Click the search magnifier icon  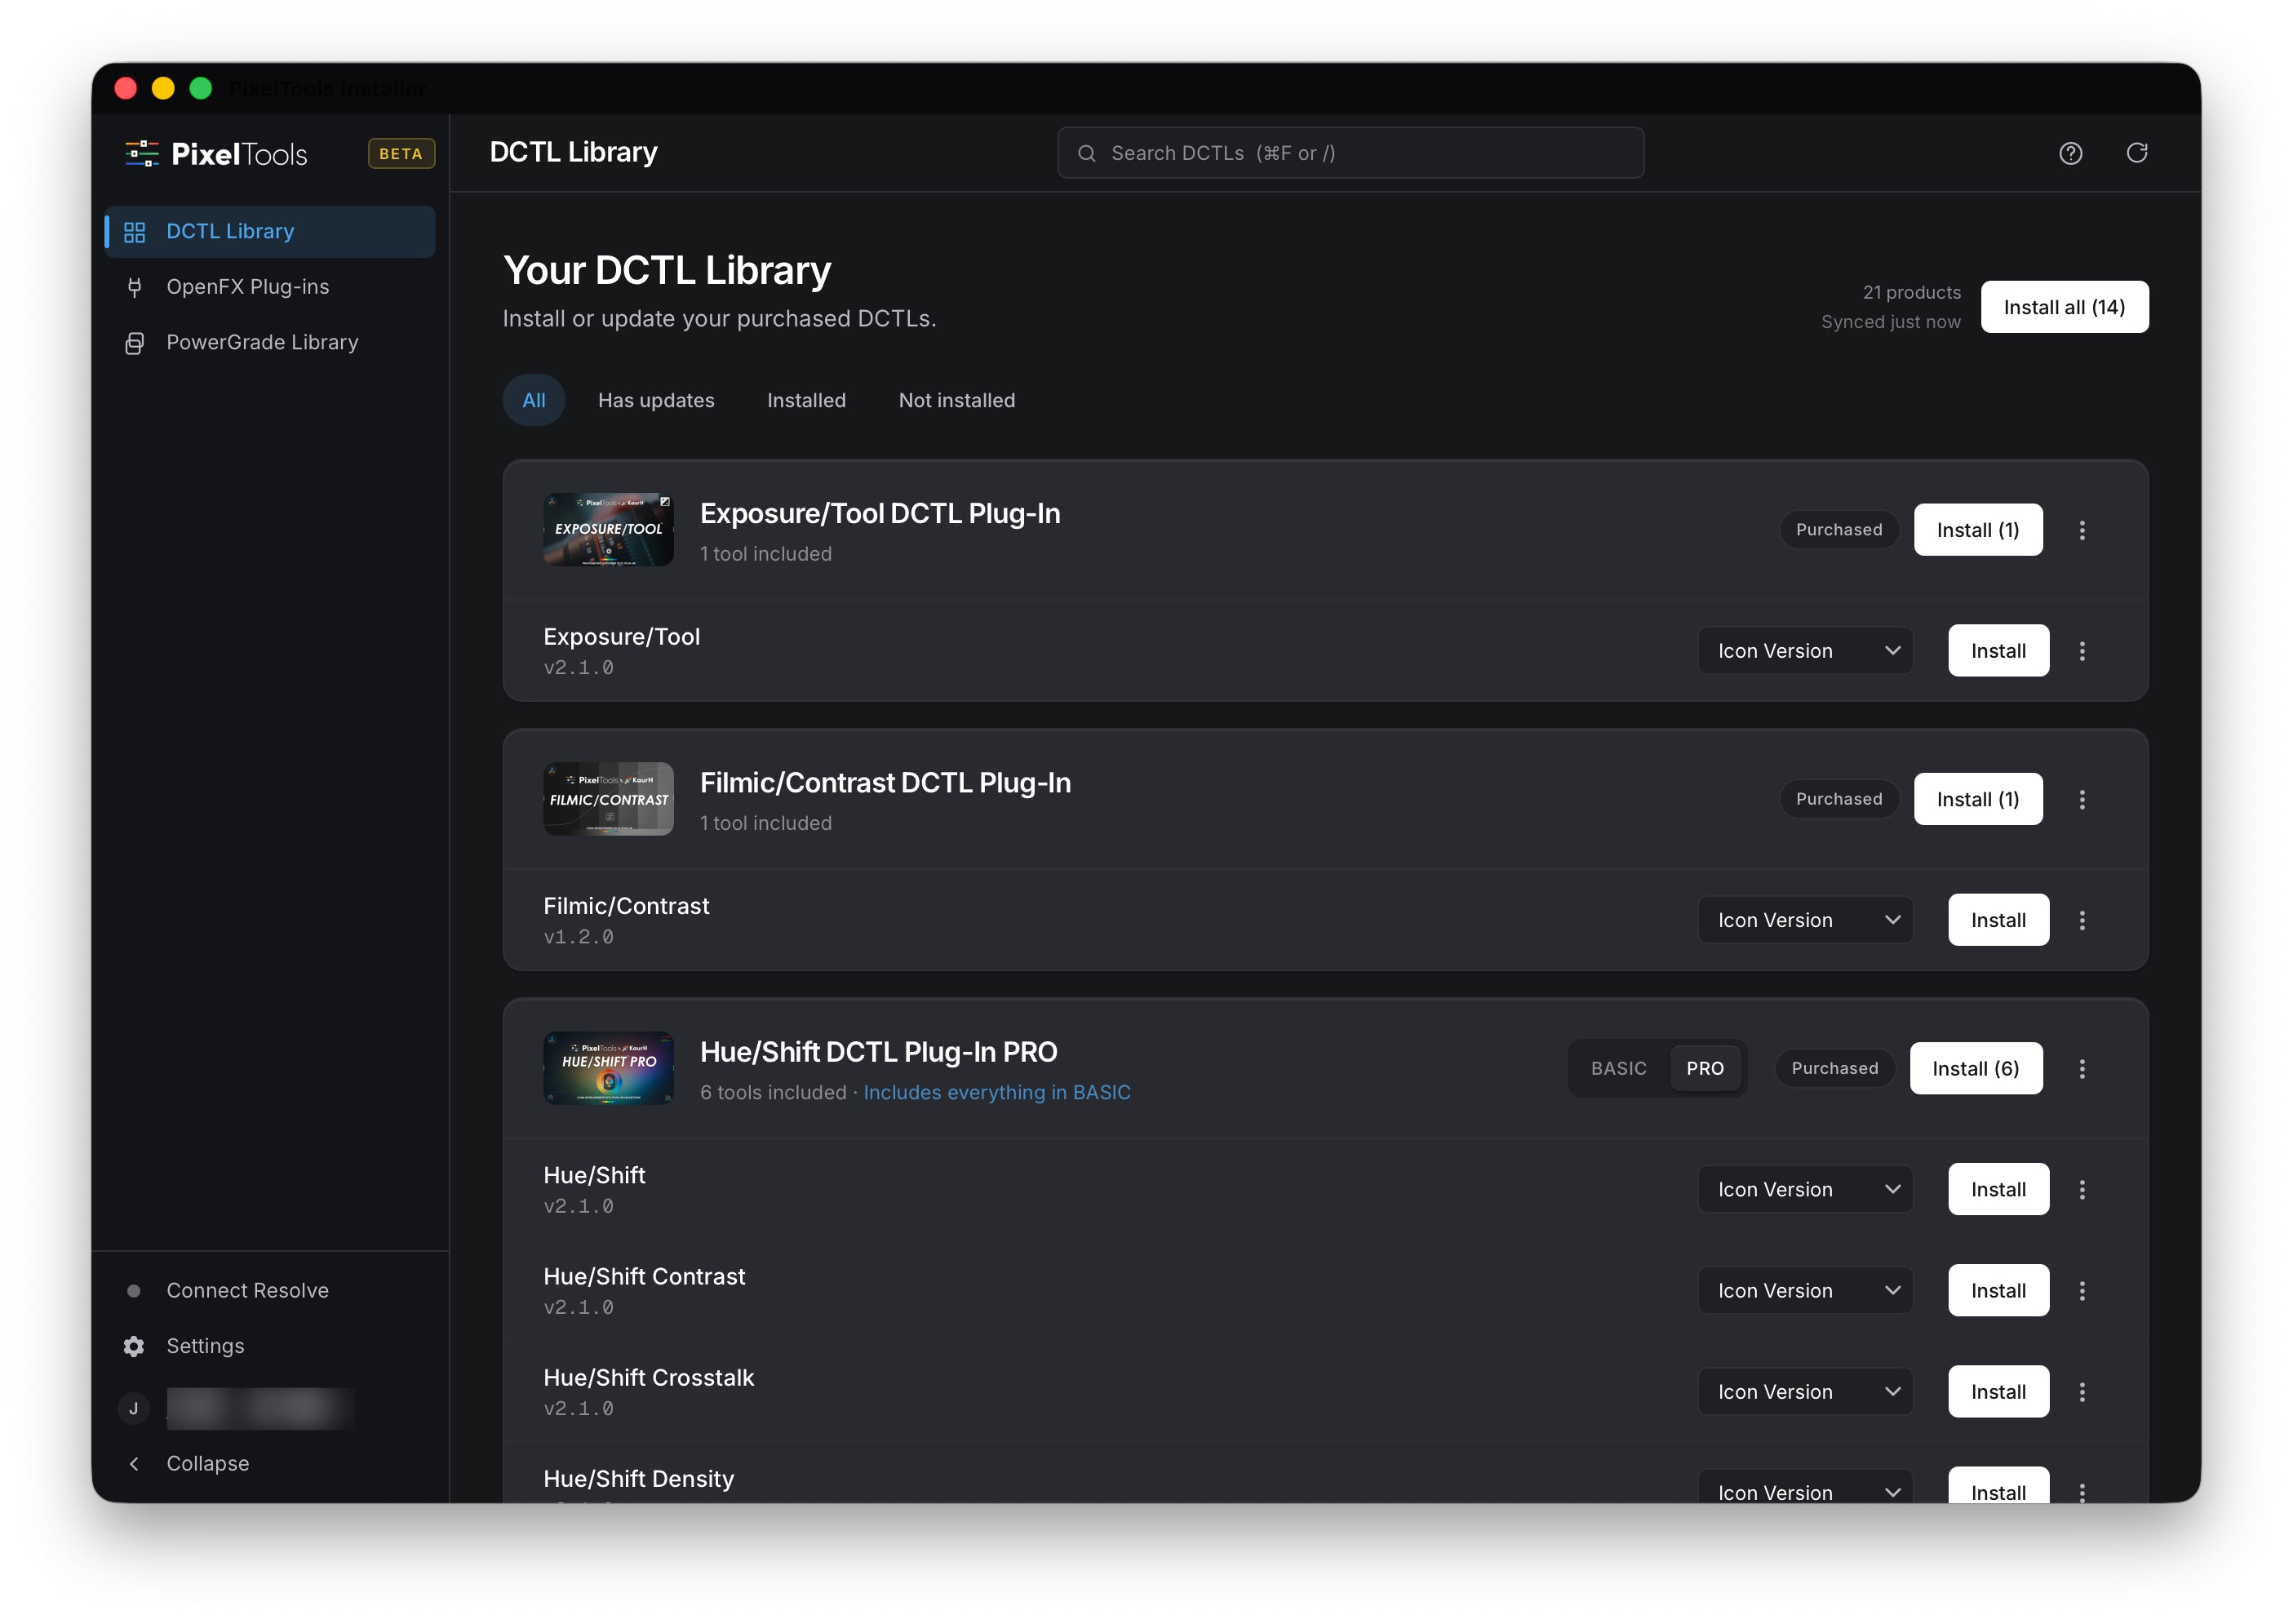(x=1086, y=153)
